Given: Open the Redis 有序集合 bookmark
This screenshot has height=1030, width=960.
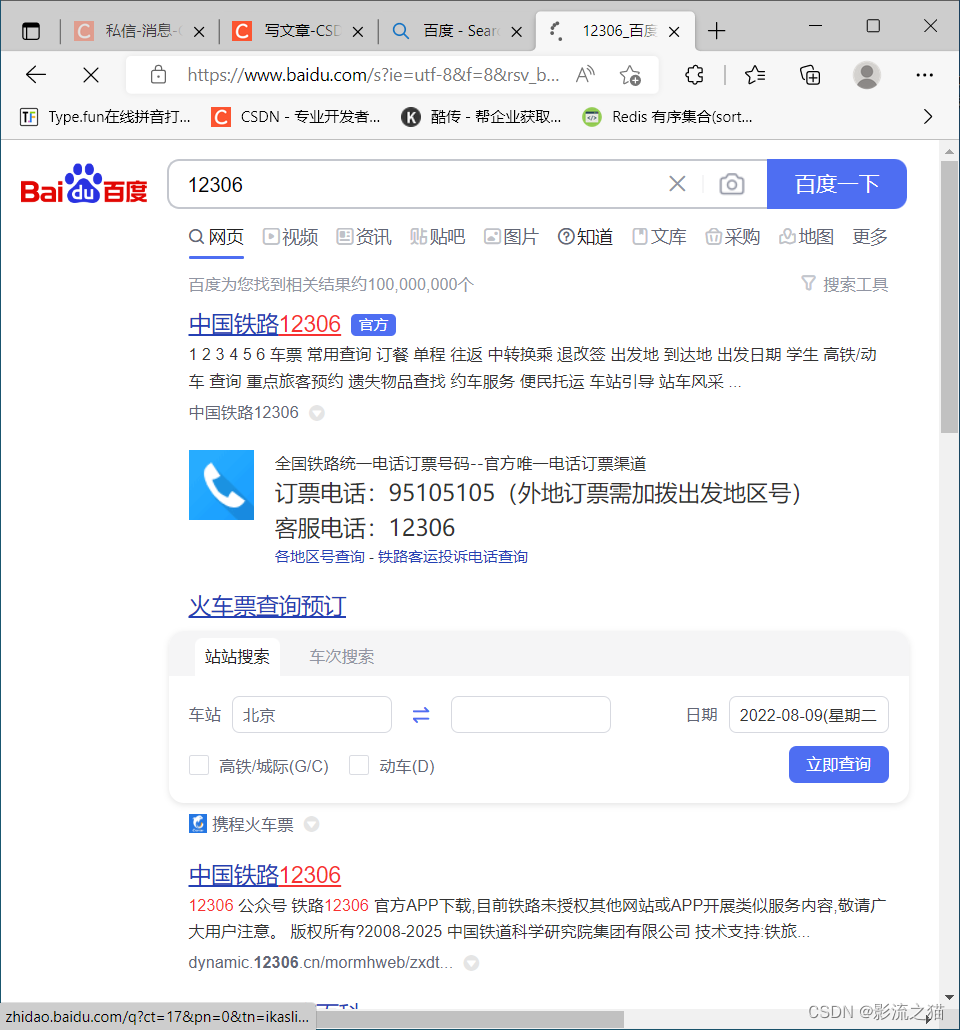Looking at the screenshot, I should pos(668,117).
